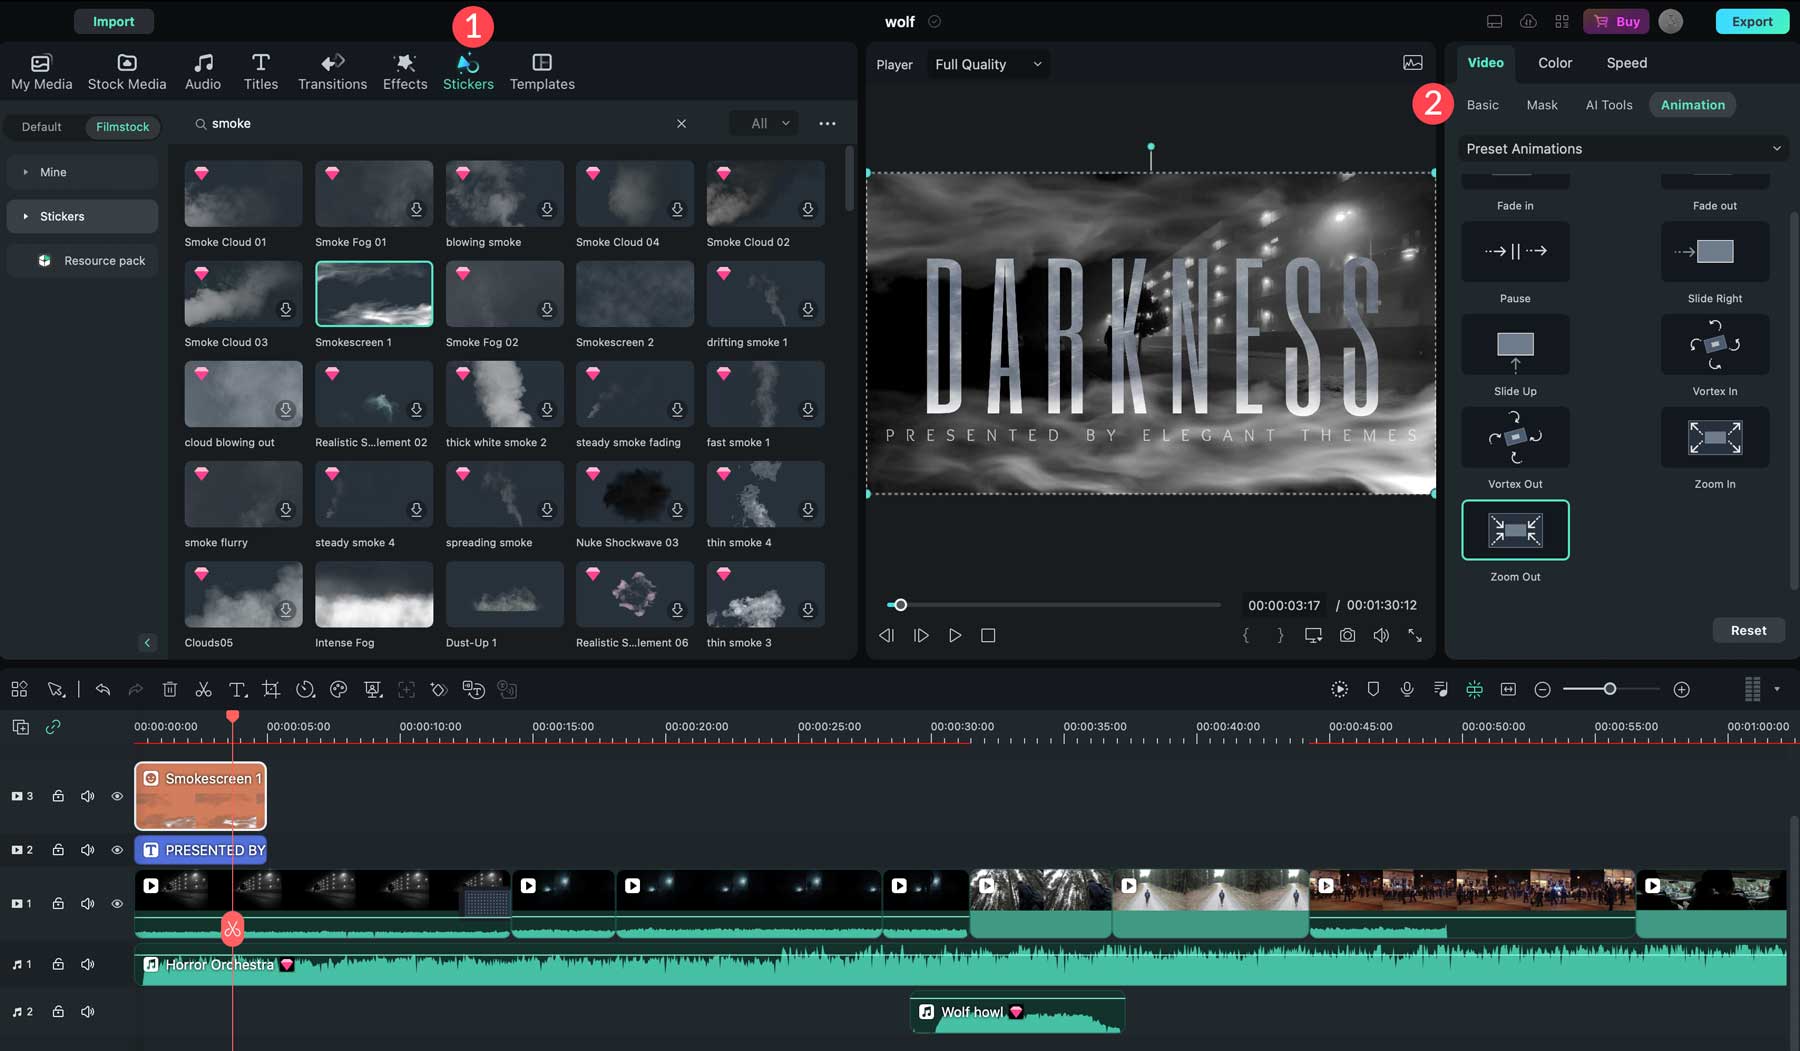The width and height of the screenshot is (1800, 1051).
Task: Click the delete trash icon in timeline toolbar
Action: [170, 690]
